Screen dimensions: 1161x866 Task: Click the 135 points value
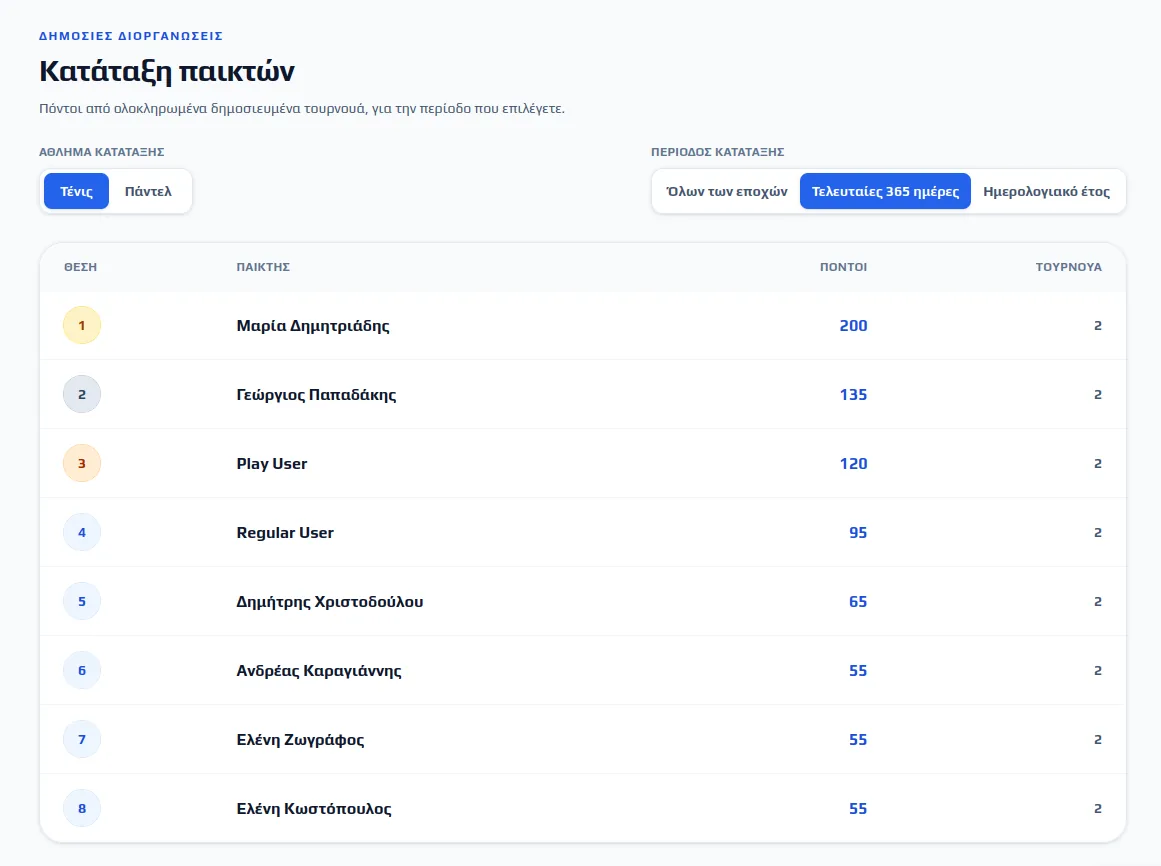pos(853,395)
